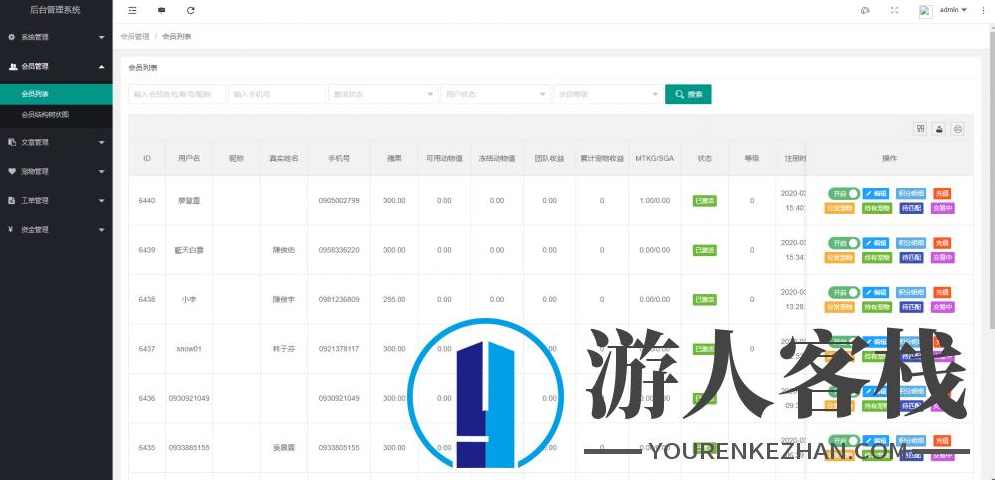
Task: Click 会员管理 in the breadcrumb
Action: (135, 37)
